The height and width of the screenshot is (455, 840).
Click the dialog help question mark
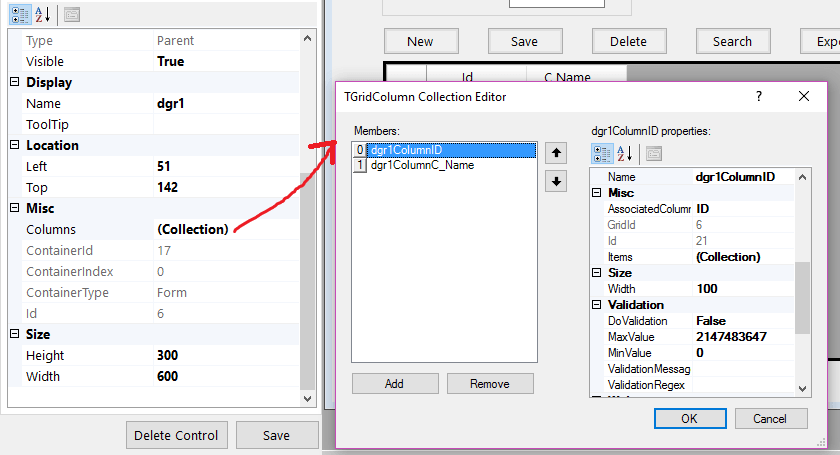[x=759, y=96]
